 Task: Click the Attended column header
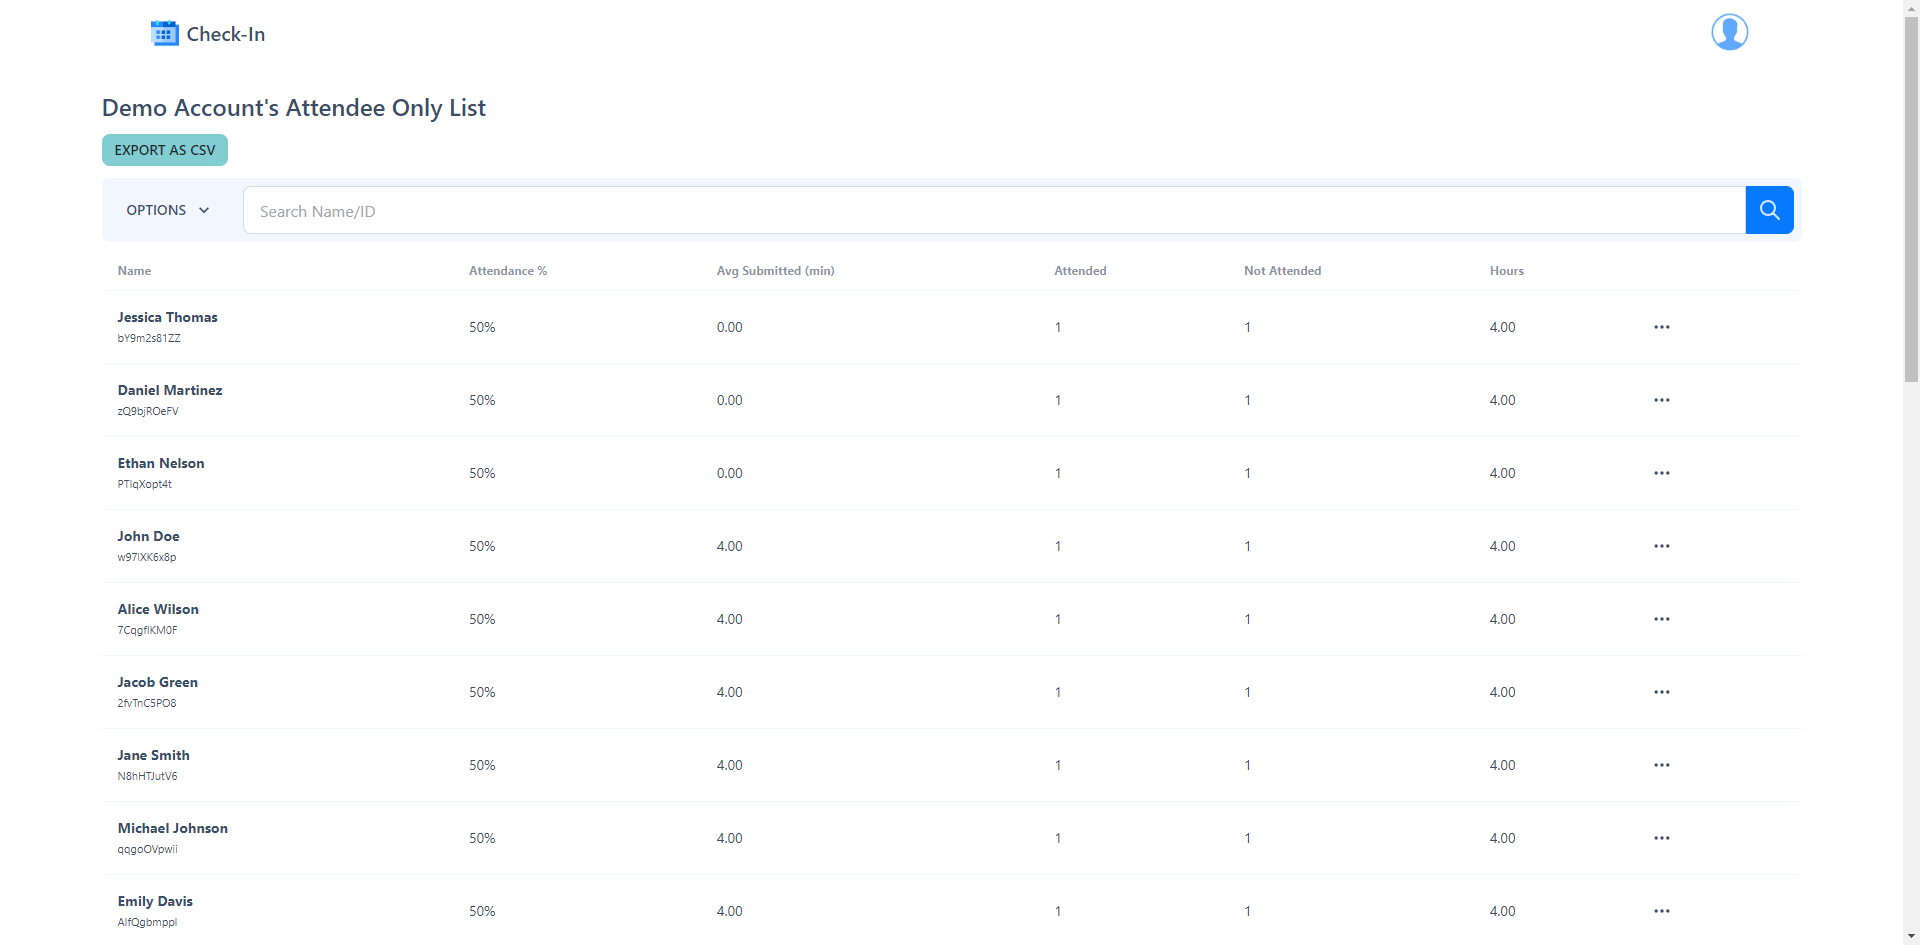tap(1080, 271)
